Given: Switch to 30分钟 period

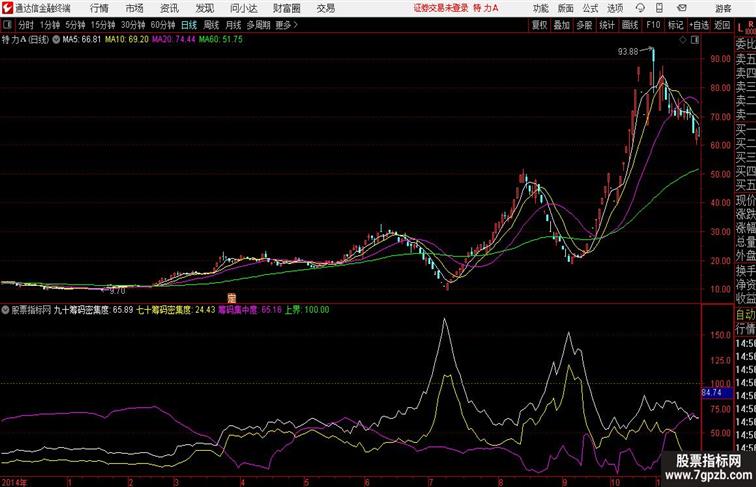Looking at the screenshot, I should point(133,25).
